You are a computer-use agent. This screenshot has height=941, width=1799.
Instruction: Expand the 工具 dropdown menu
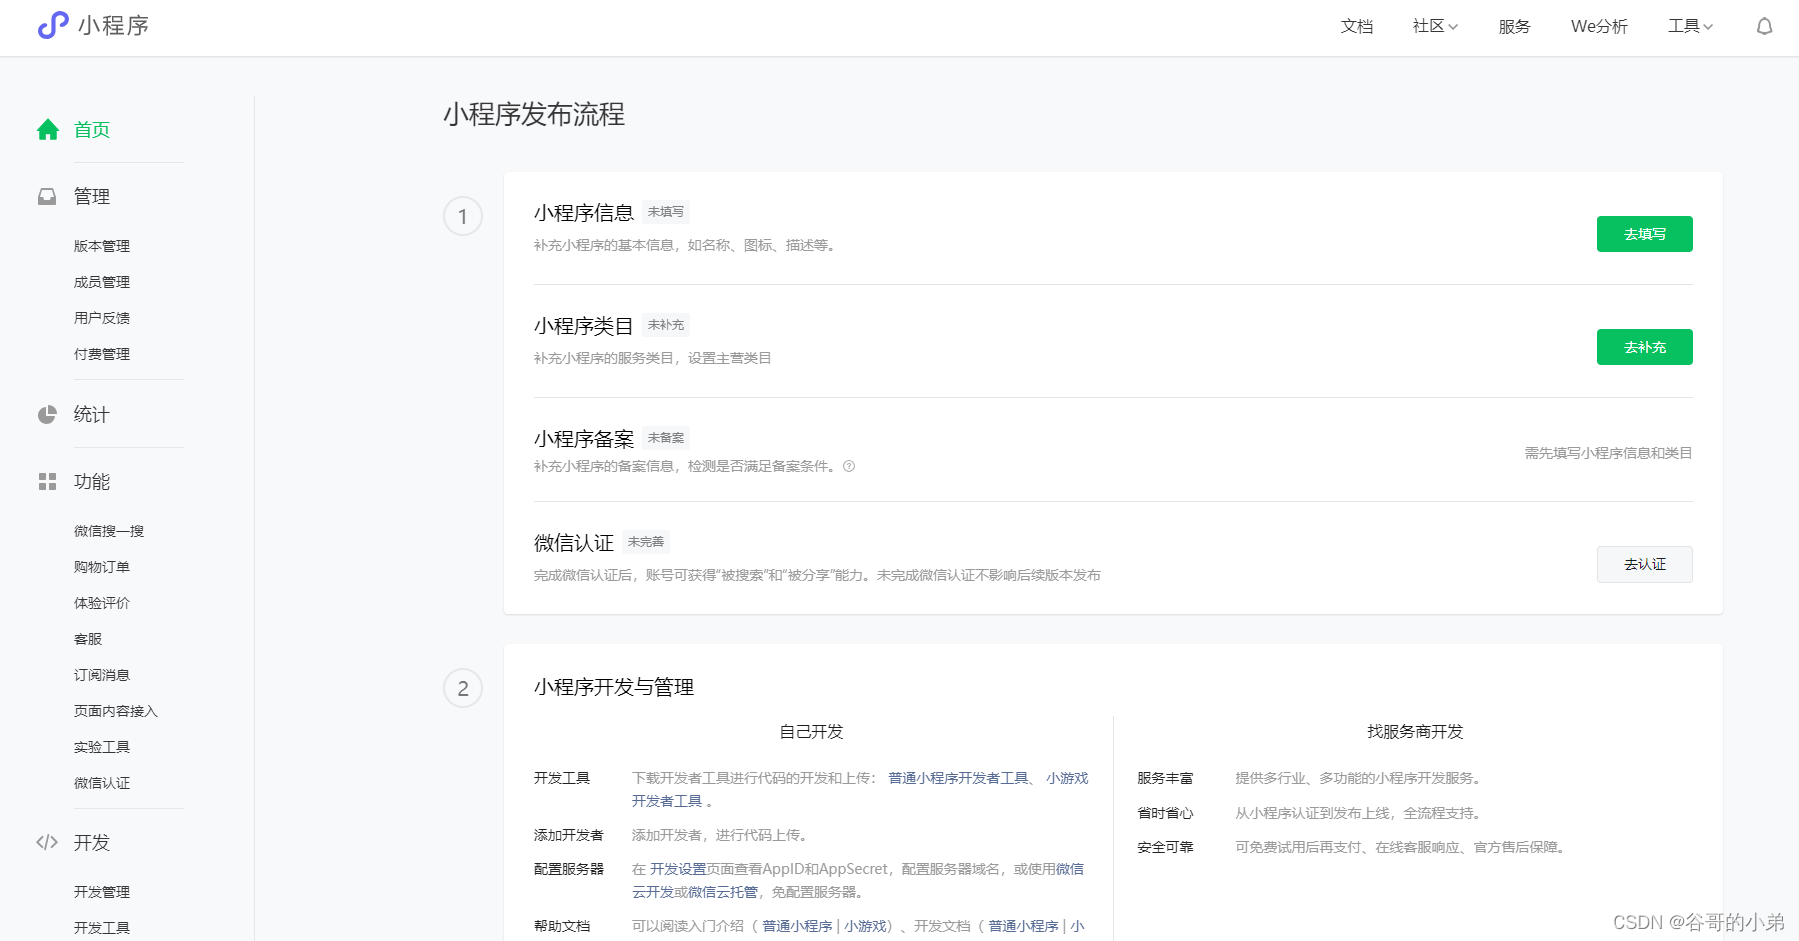point(1690,26)
